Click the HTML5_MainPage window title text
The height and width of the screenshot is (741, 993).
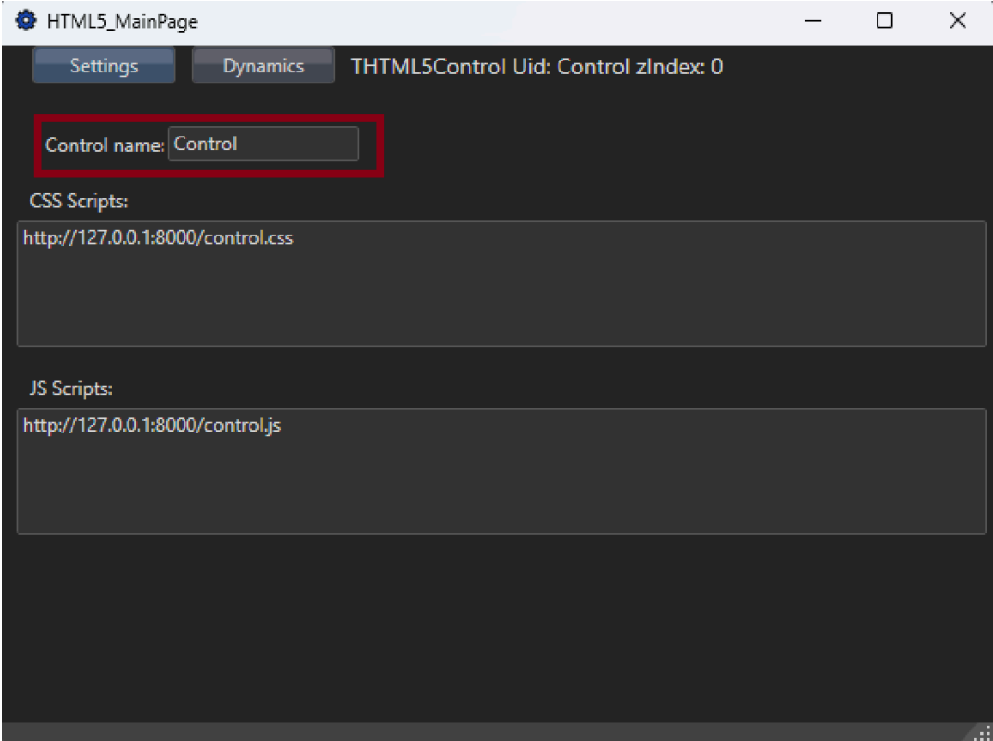[x=122, y=21]
